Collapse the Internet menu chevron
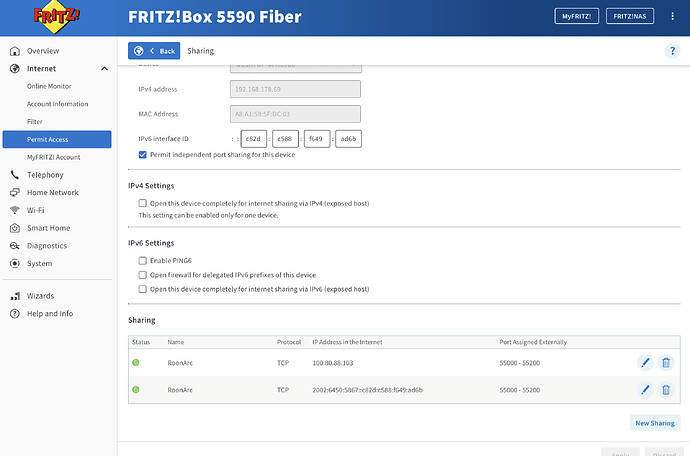This screenshot has height=456, width=690. (104, 69)
